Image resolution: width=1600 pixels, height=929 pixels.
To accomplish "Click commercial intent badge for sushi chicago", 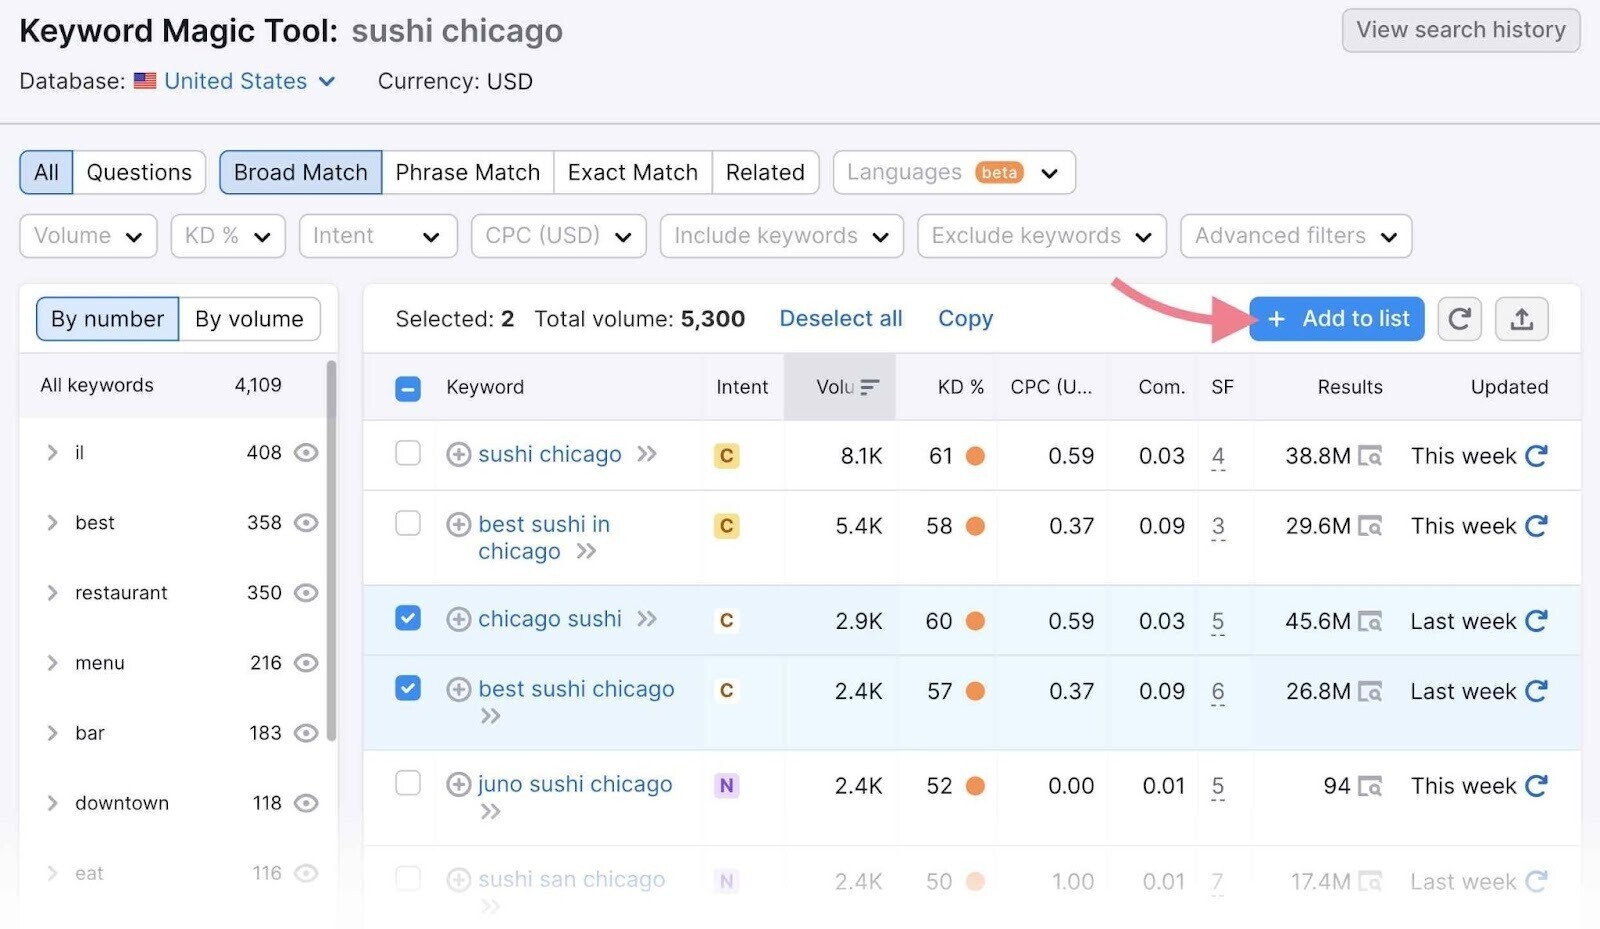I will [x=727, y=456].
